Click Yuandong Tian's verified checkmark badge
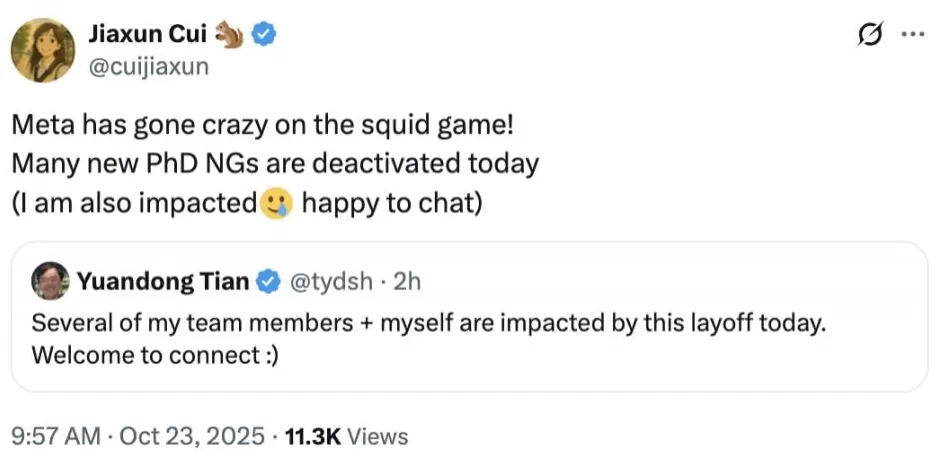Screen dimensions: 940x466 pyautogui.click(x=269, y=283)
